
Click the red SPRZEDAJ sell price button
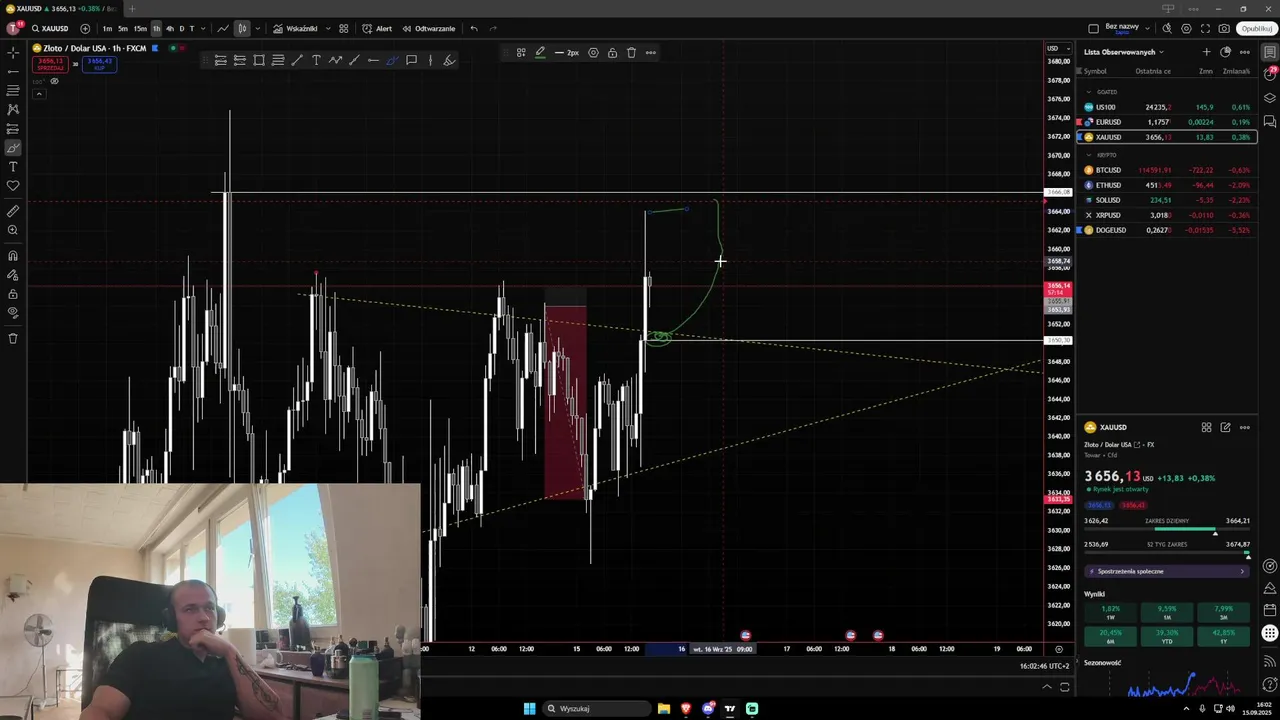(49, 64)
